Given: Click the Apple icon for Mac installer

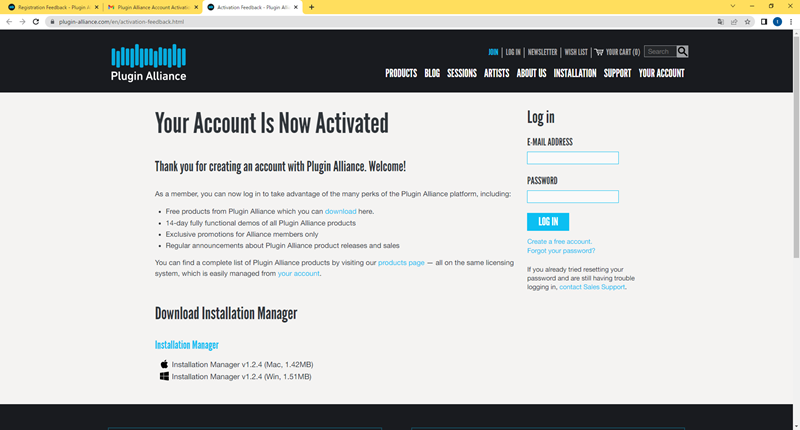Looking at the screenshot, I should (164, 364).
